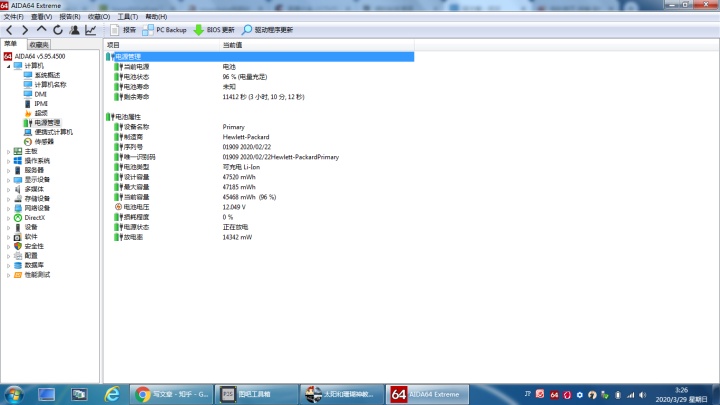
Task: Click the 性能测试 benchmark tree icon
Action: pos(17,275)
